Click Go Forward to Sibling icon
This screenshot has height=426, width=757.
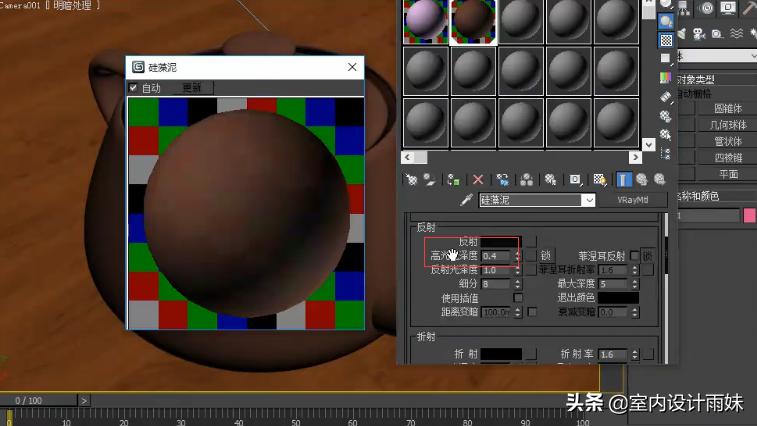(x=660, y=180)
